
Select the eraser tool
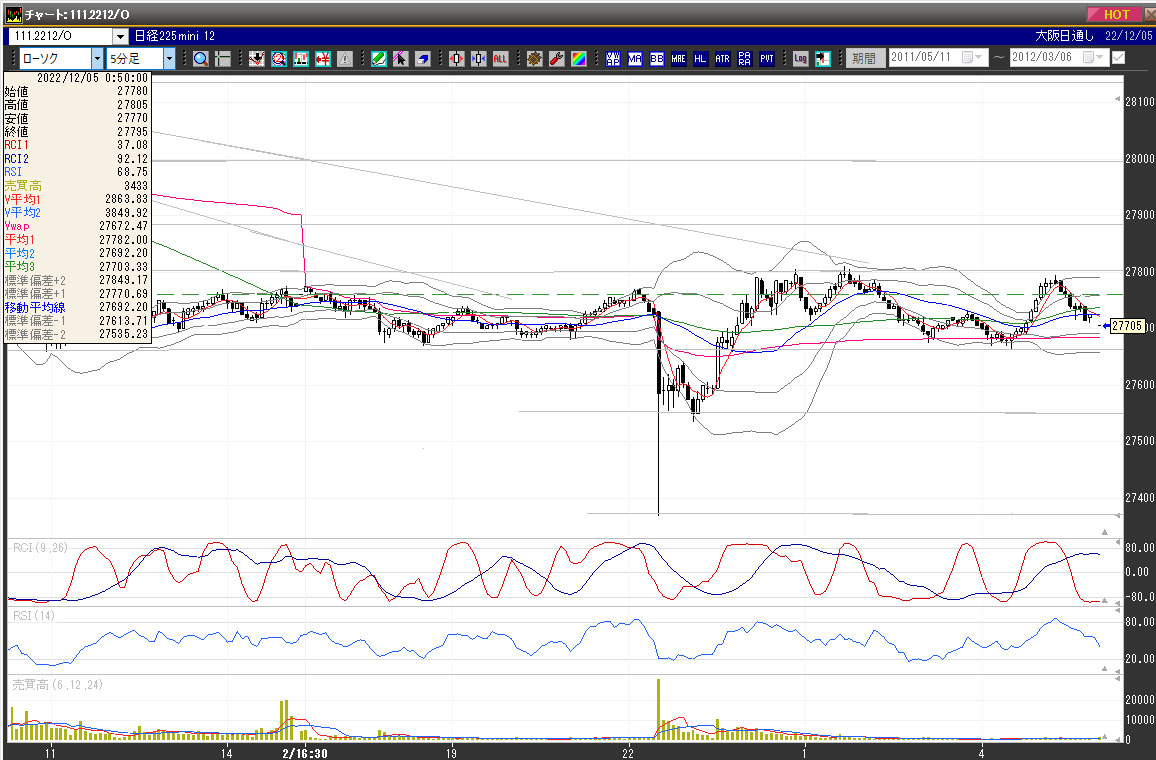coord(422,59)
